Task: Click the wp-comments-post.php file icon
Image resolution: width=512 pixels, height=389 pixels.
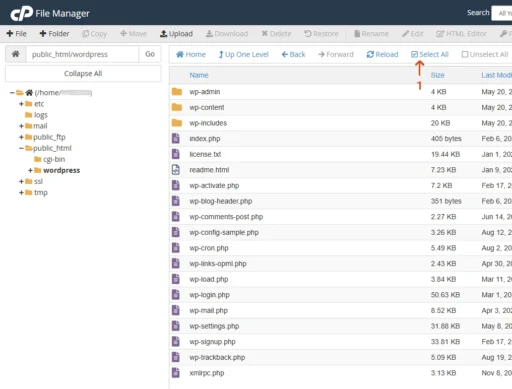Action: (x=176, y=217)
